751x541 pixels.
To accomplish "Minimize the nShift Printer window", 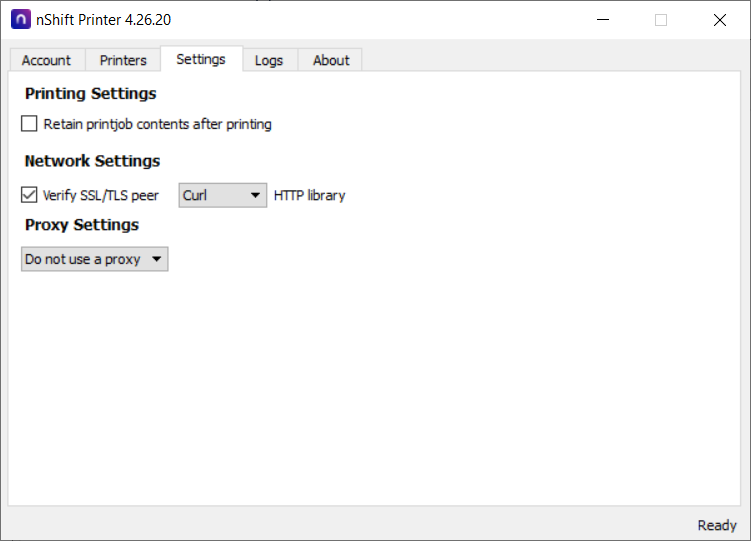I will (x=603, y=20).
